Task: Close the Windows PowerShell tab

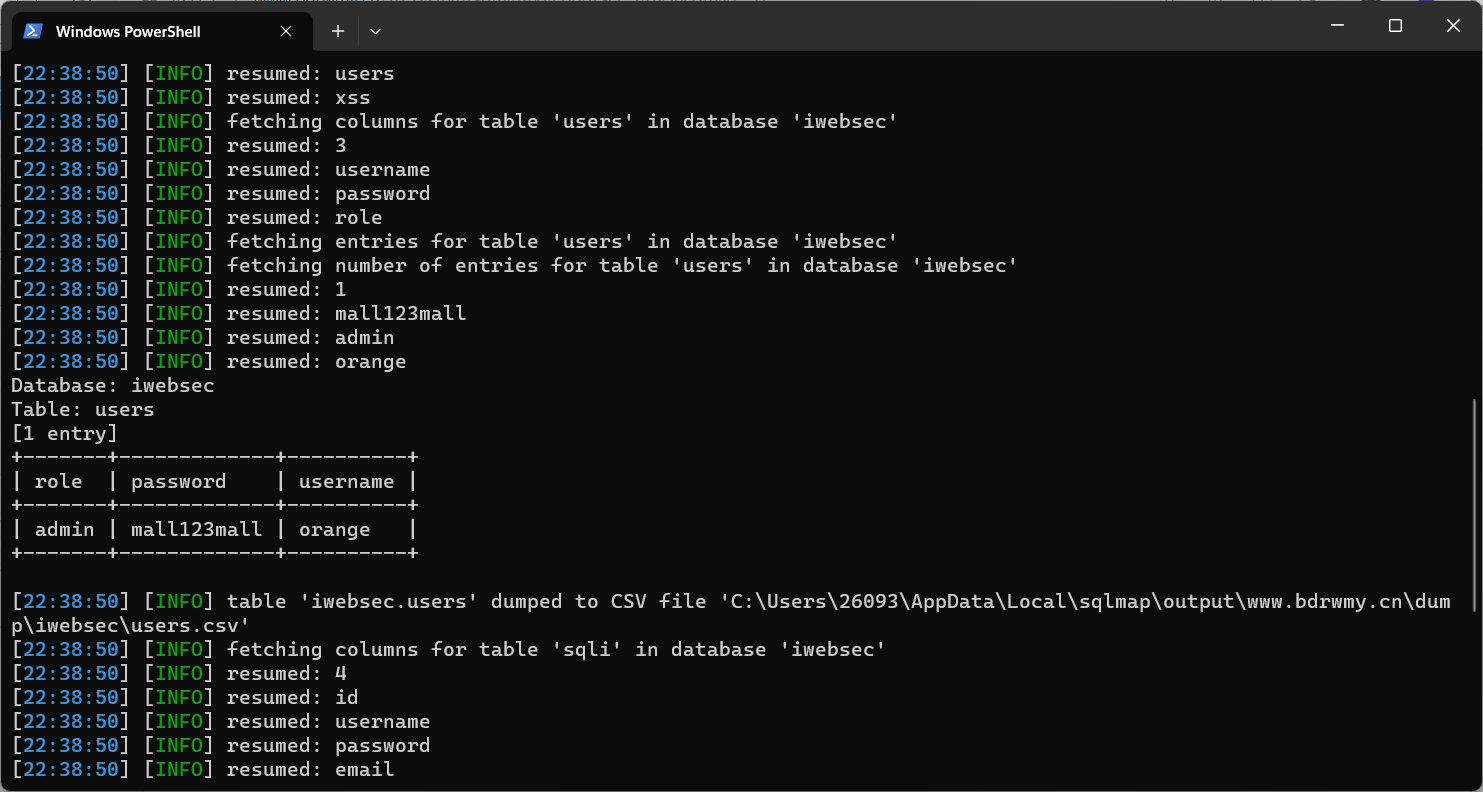Action: 286,31
